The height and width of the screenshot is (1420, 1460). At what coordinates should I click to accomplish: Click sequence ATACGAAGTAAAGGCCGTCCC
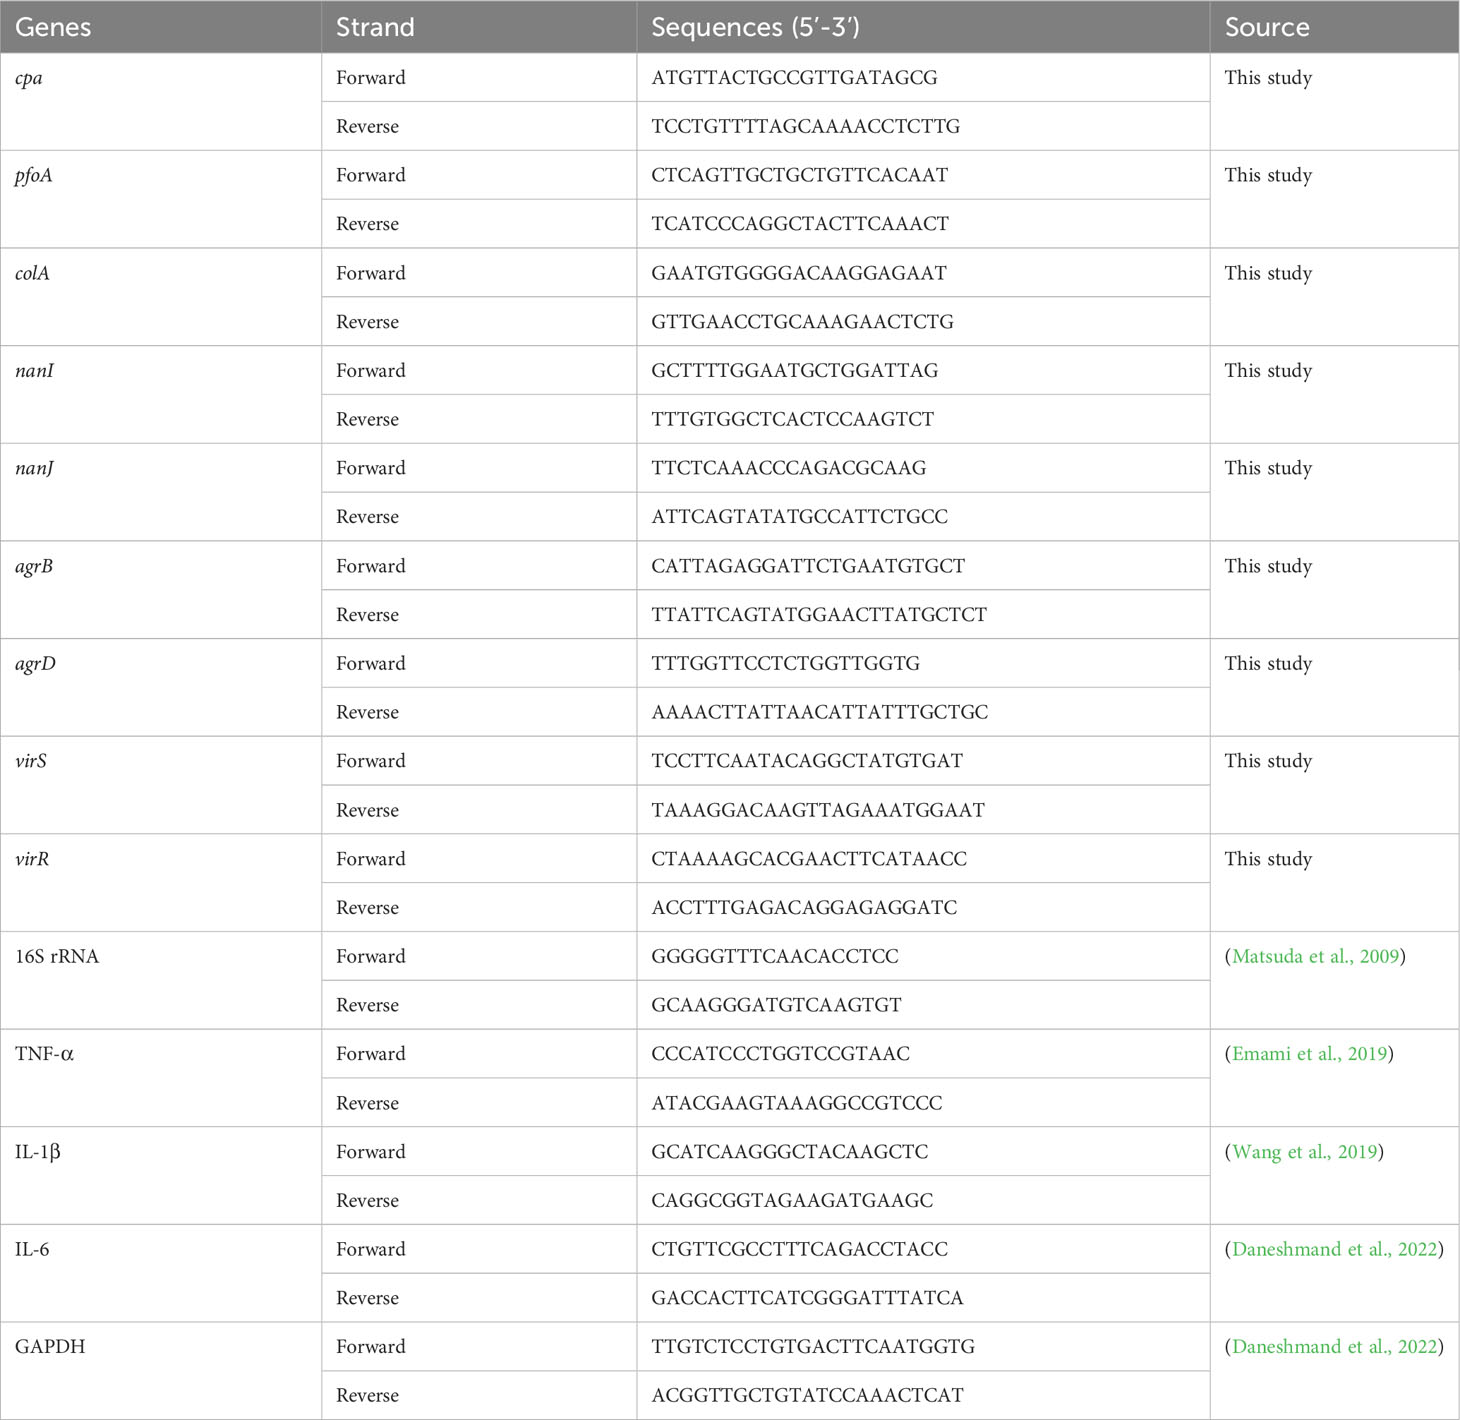[x=797, y=1103]
